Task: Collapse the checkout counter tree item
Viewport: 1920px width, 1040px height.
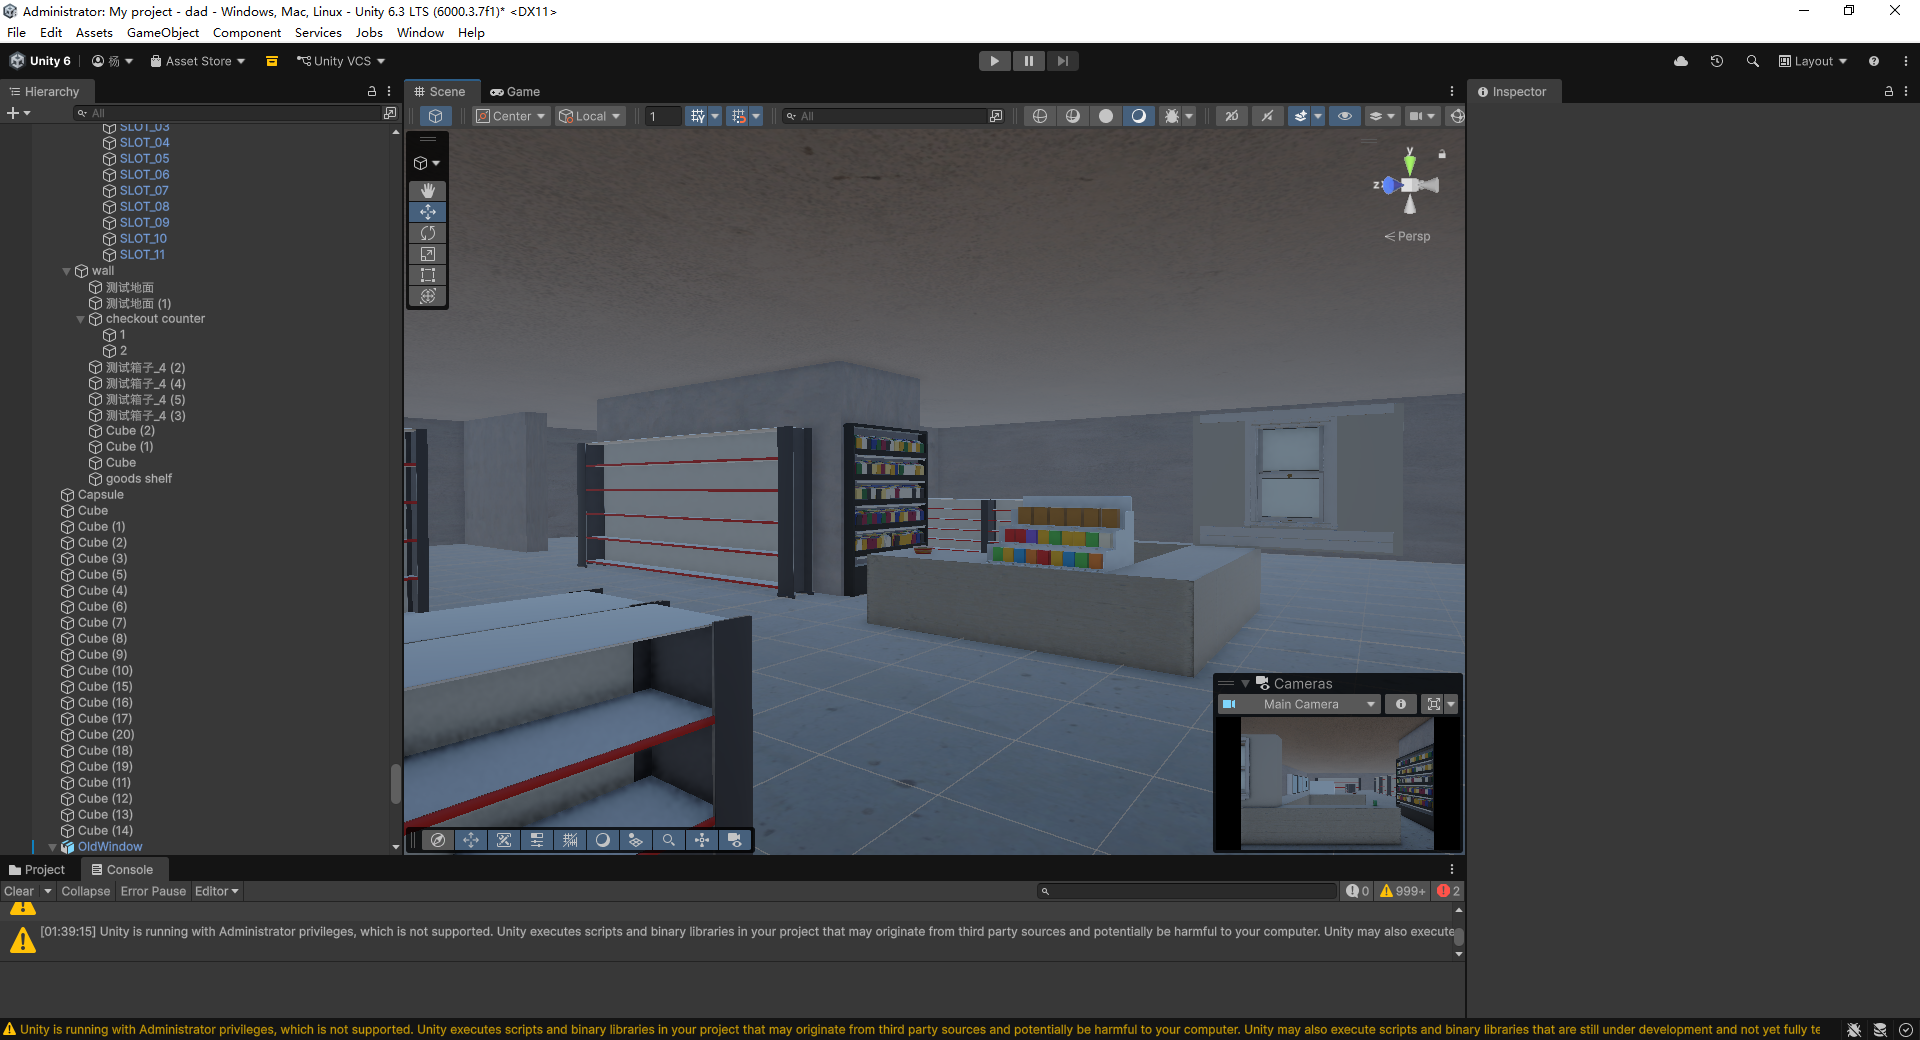Action: (x=81, y=319)
